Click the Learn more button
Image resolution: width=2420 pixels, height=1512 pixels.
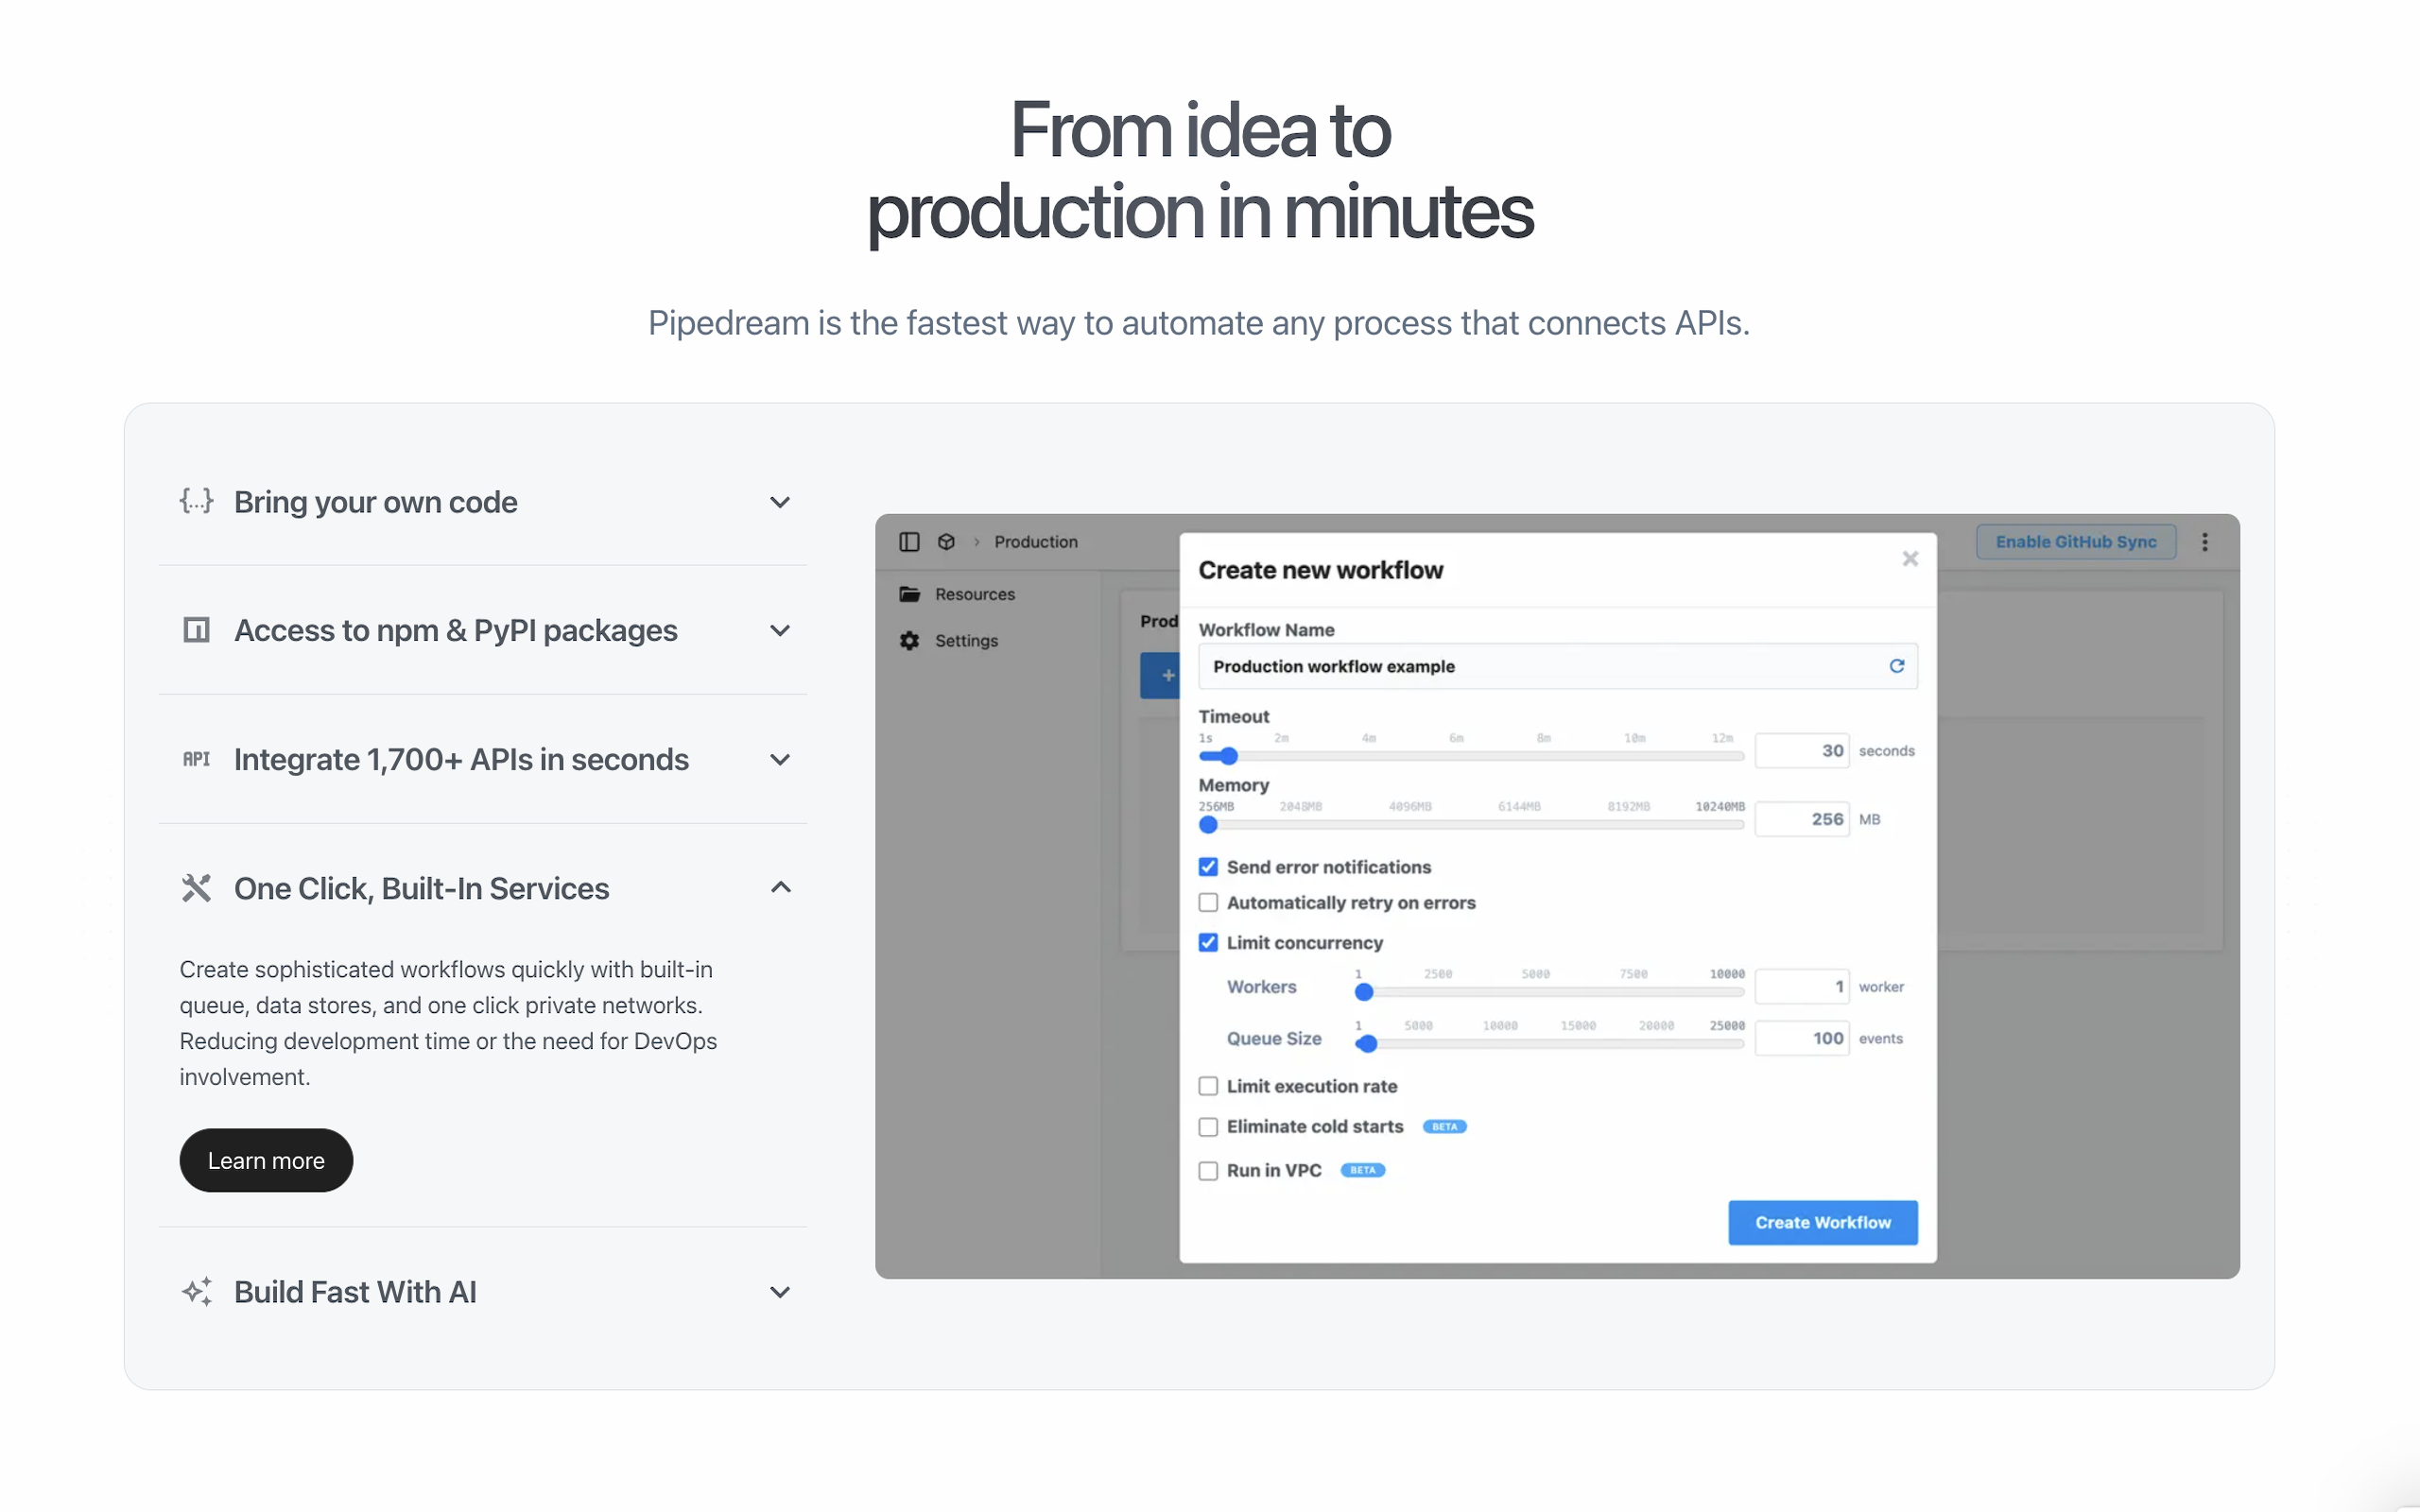[x=266, y=1160]
